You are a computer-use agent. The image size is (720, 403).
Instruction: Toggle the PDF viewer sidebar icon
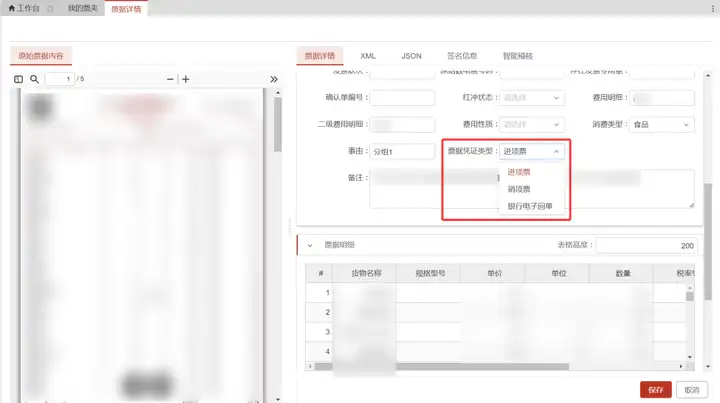pyautogui.click(x=18, y=79)
